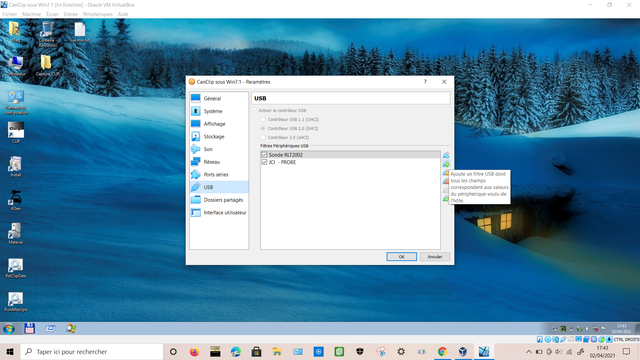Click the VirtualBox USB status icon

point(563,339)
